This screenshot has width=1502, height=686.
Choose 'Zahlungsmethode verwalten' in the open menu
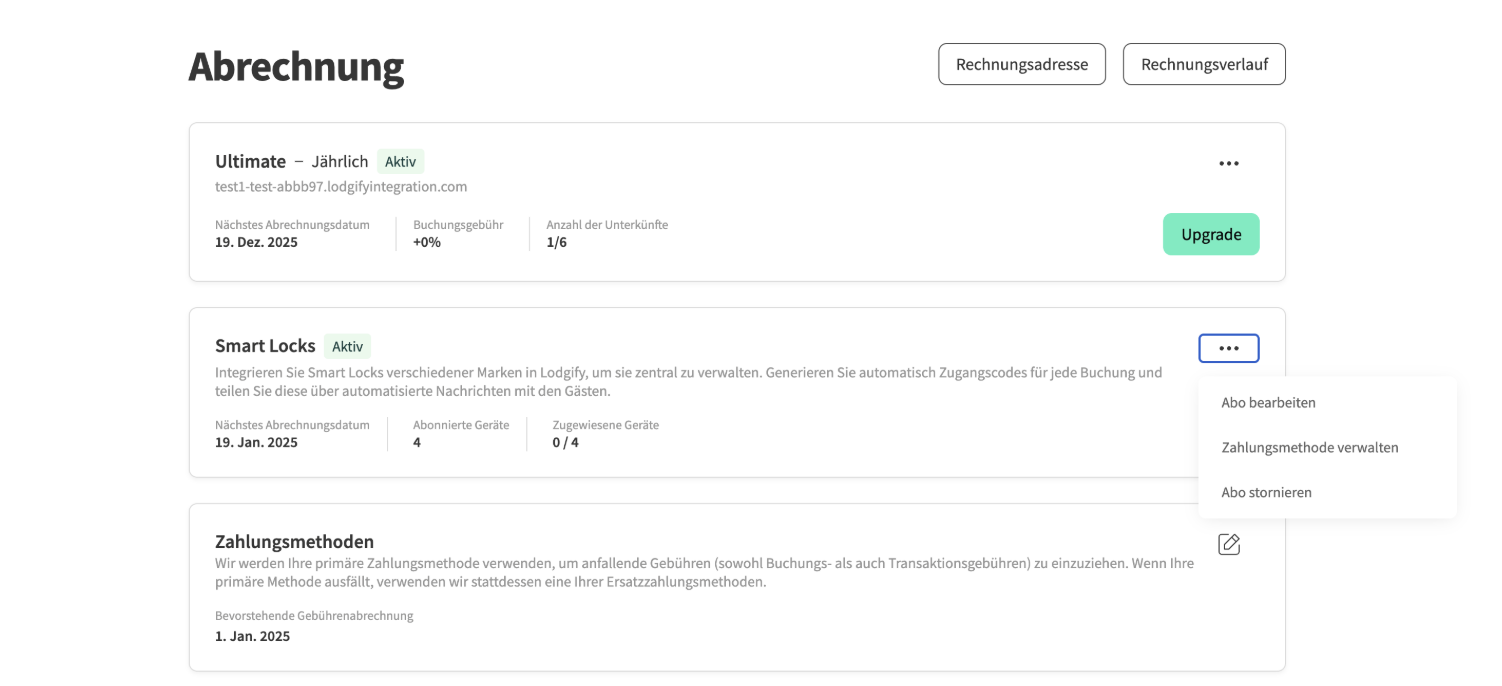click(x=1310, y=447)
